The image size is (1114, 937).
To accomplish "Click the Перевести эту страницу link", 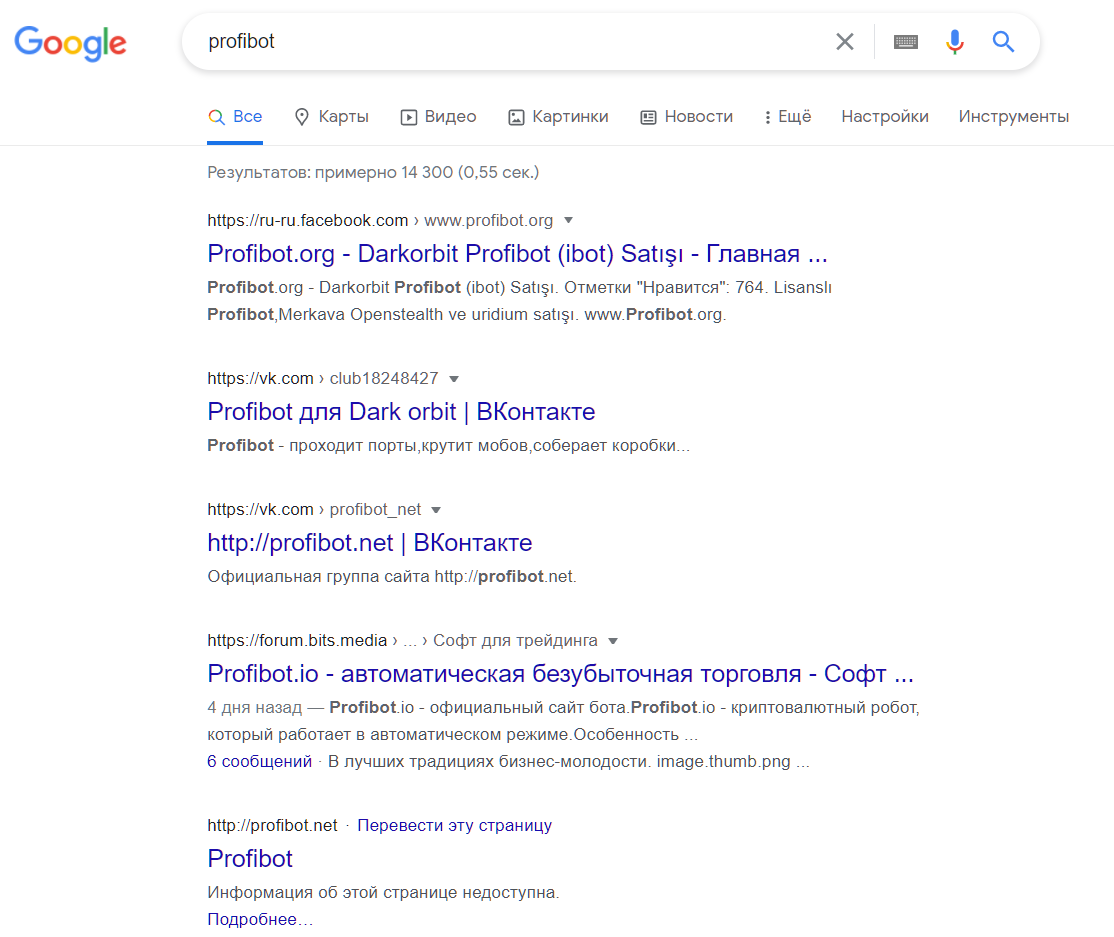I will click(x=455, y=825).
